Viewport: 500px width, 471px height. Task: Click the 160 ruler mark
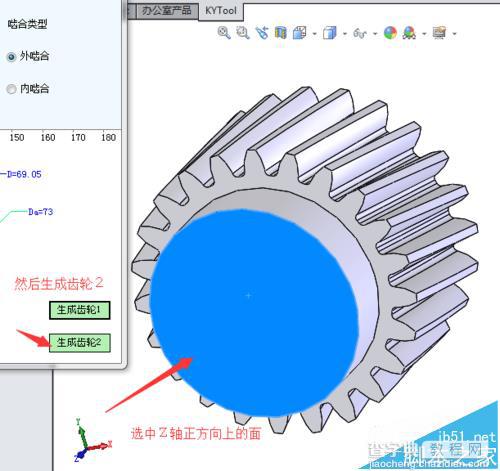tap(48, 137)
